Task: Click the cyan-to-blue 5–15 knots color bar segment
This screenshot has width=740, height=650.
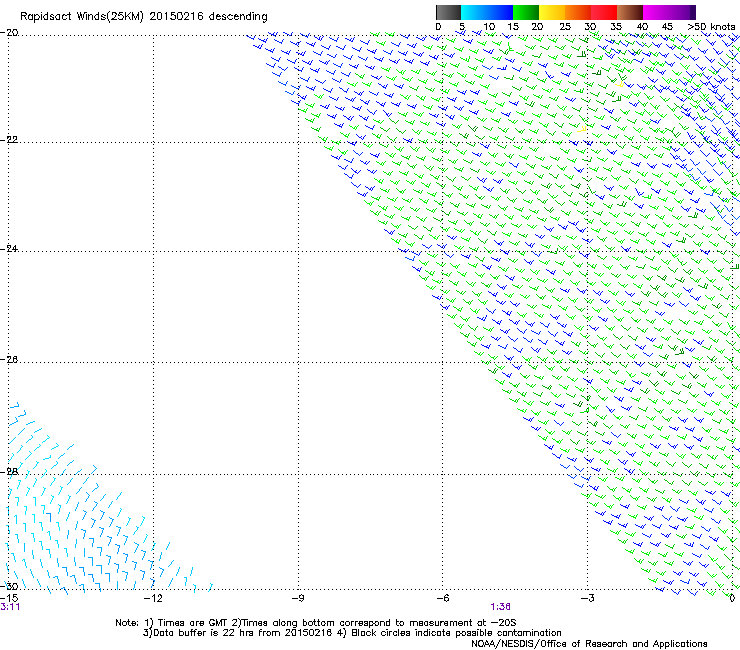Action: tap(487, 12)
